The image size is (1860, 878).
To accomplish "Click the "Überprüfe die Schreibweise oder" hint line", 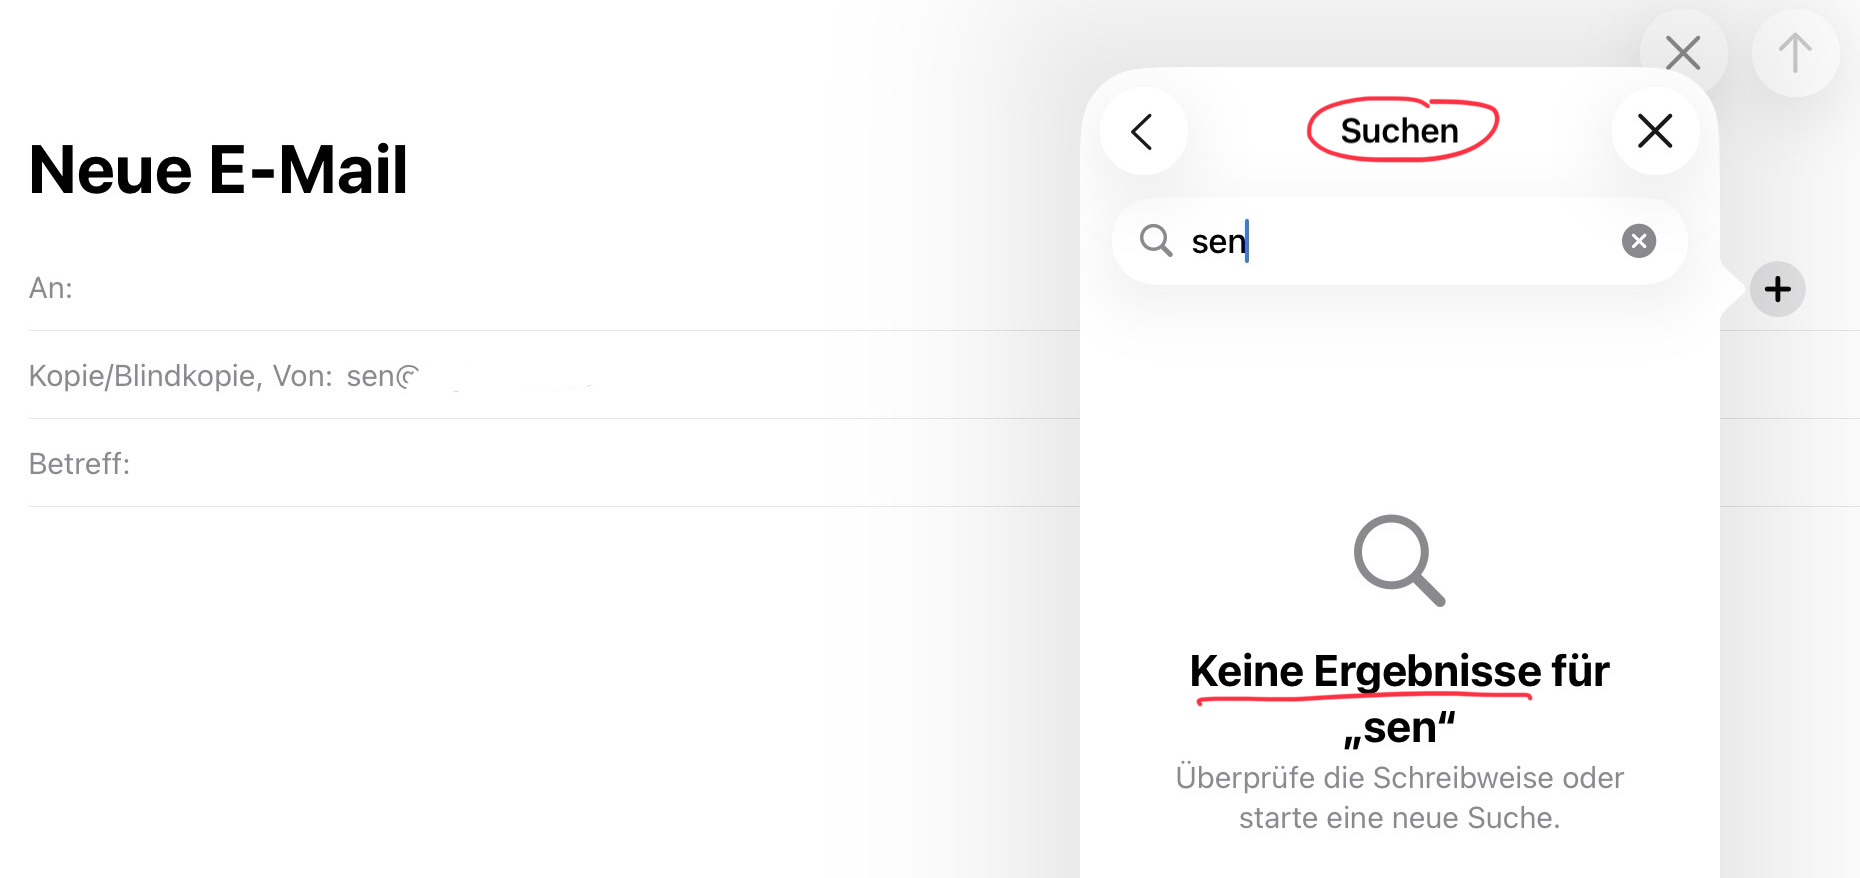I will [1399, 778].
